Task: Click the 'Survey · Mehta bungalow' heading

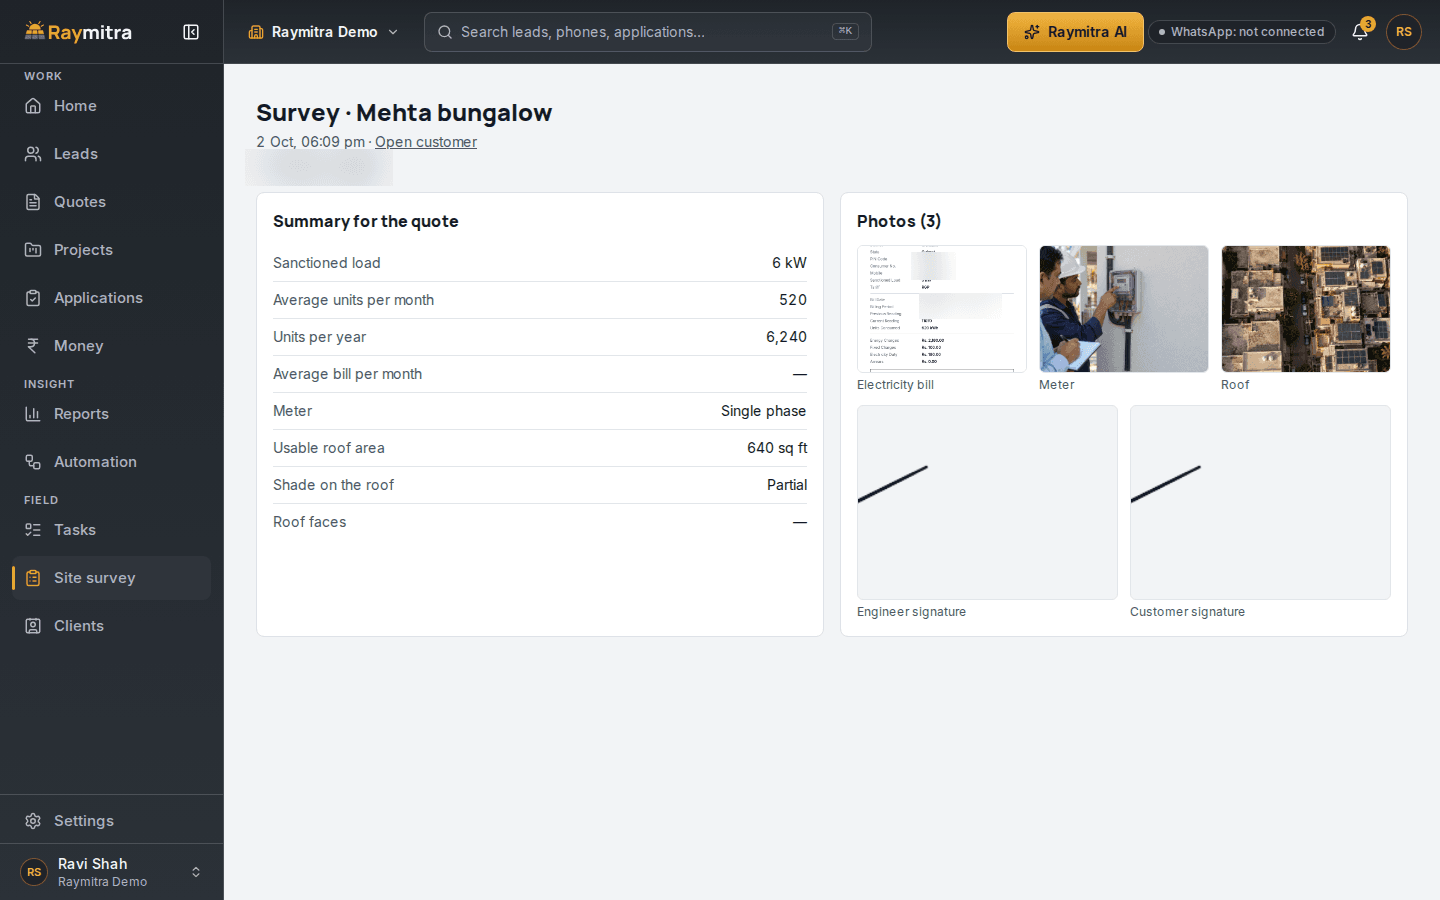Action: 404,113
